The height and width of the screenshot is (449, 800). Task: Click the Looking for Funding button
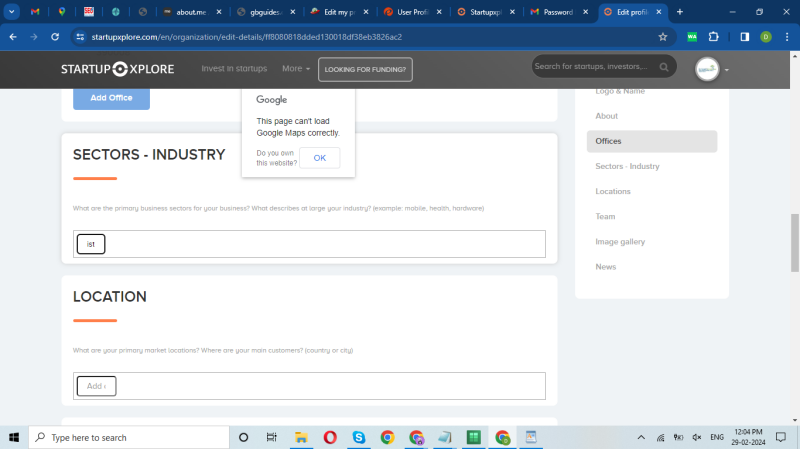(365, 69)
